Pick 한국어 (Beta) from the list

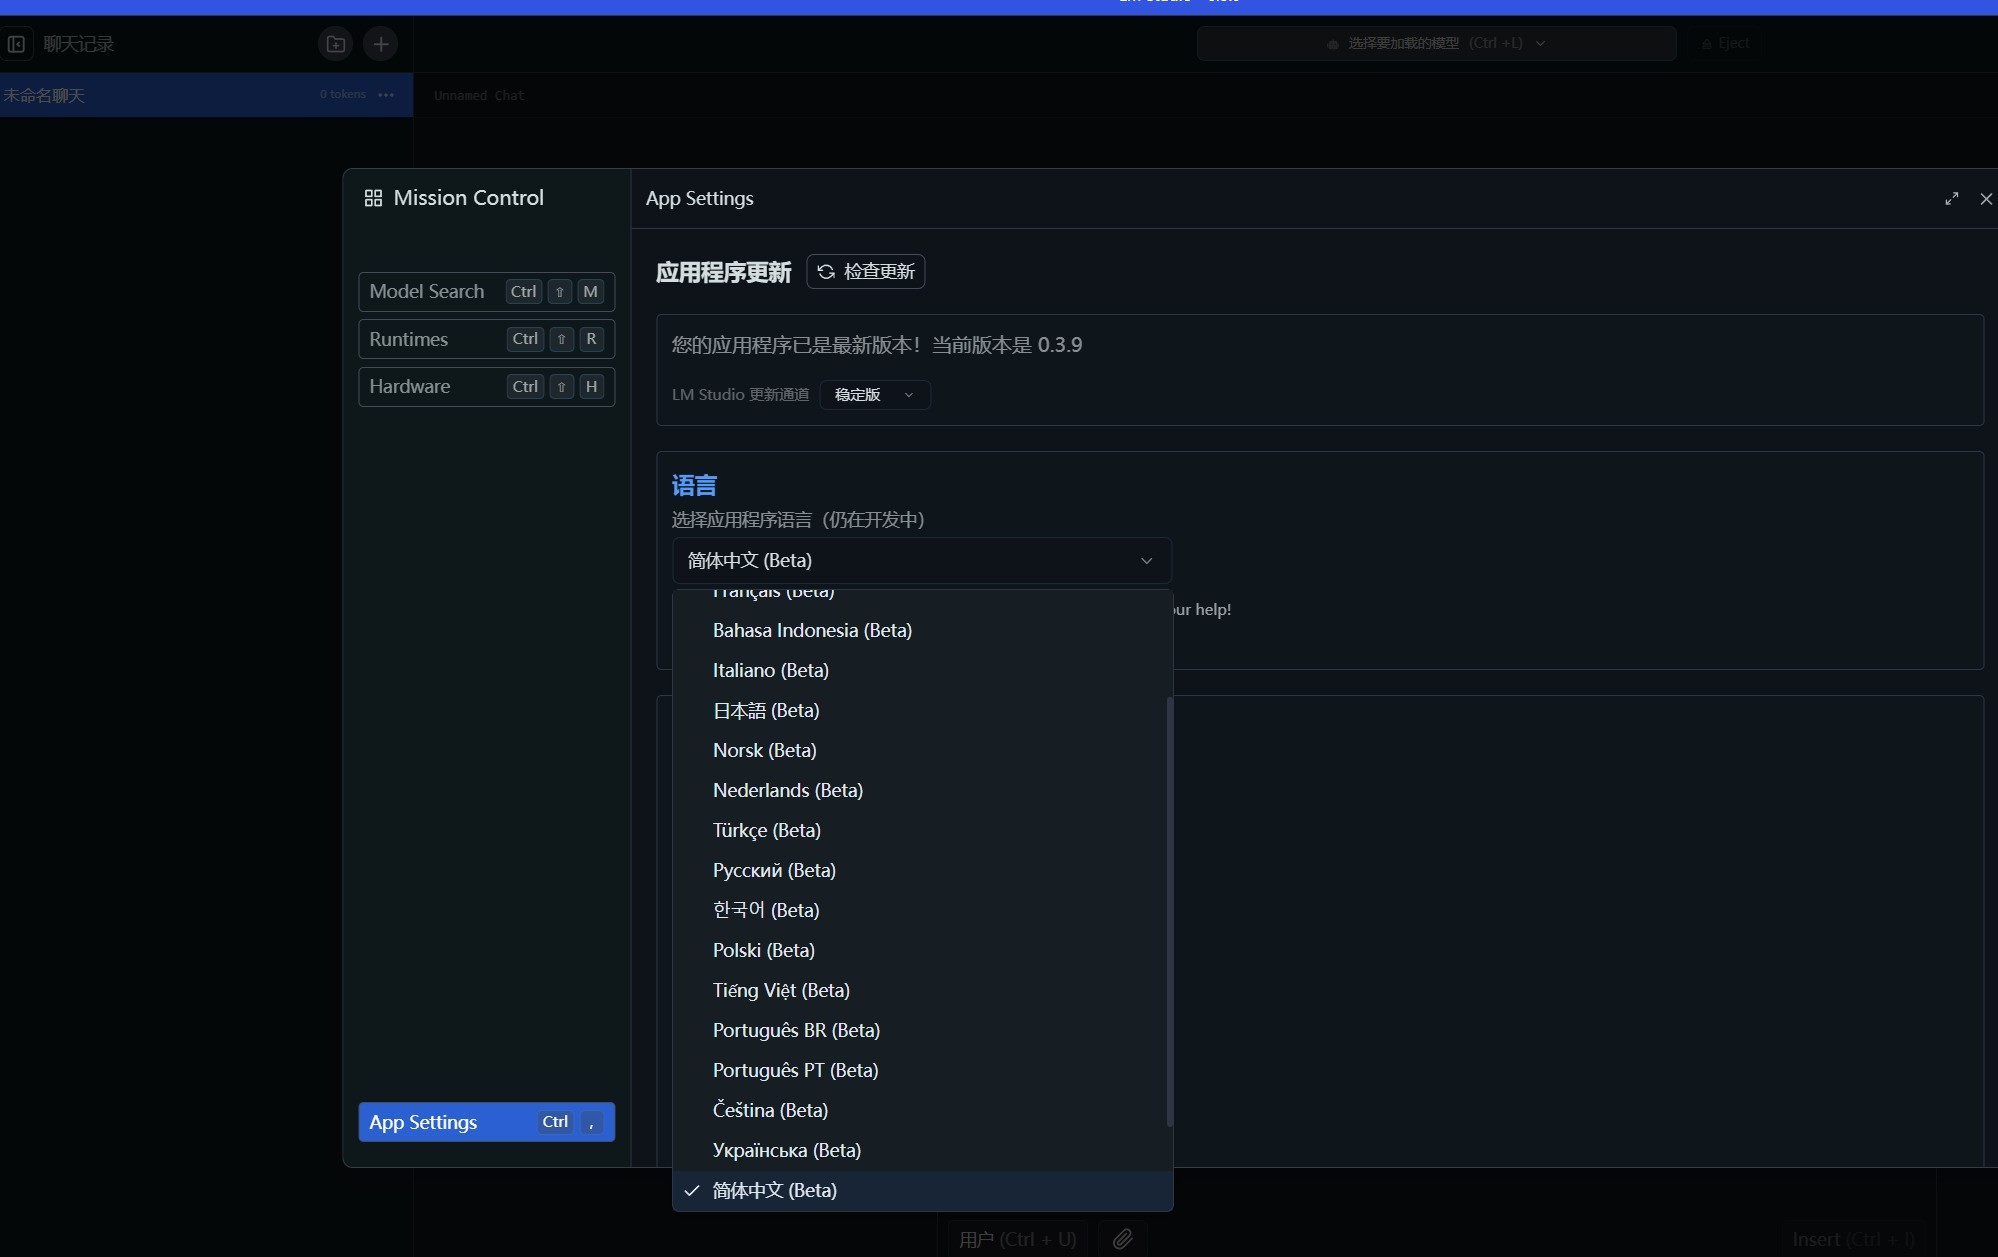[920, 910]
